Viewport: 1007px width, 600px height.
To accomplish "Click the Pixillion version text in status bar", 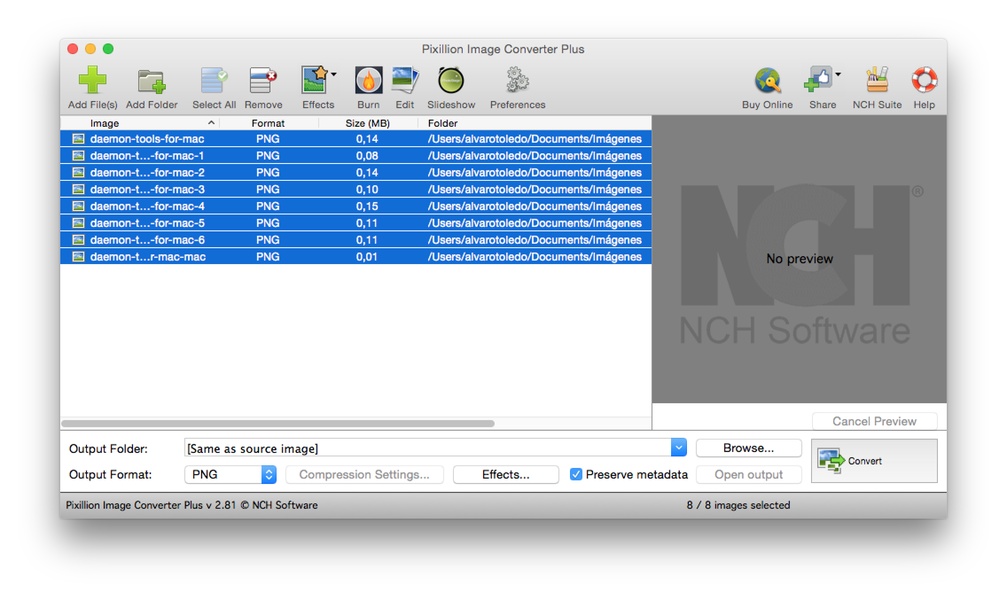I will click(191, 505).
